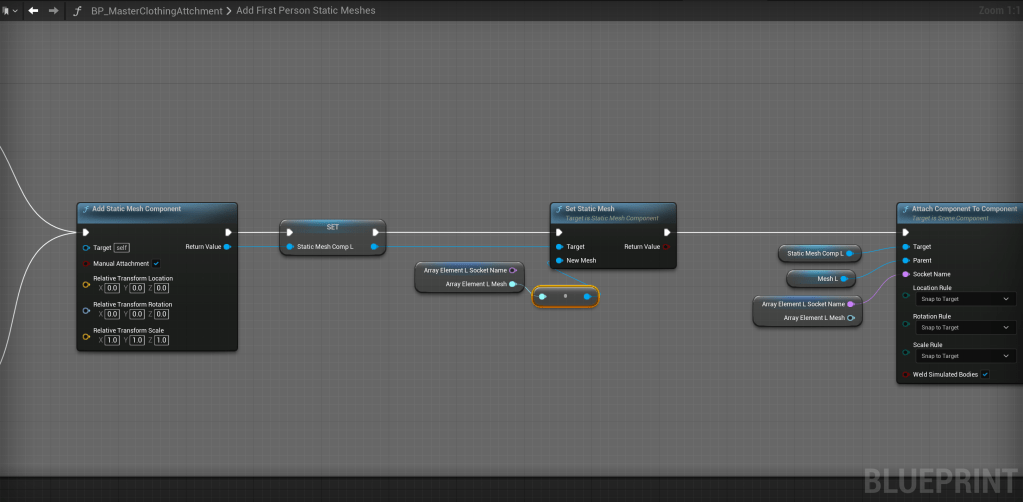Click the Set Static Mesh Return Value pin

tap(666, 246)
